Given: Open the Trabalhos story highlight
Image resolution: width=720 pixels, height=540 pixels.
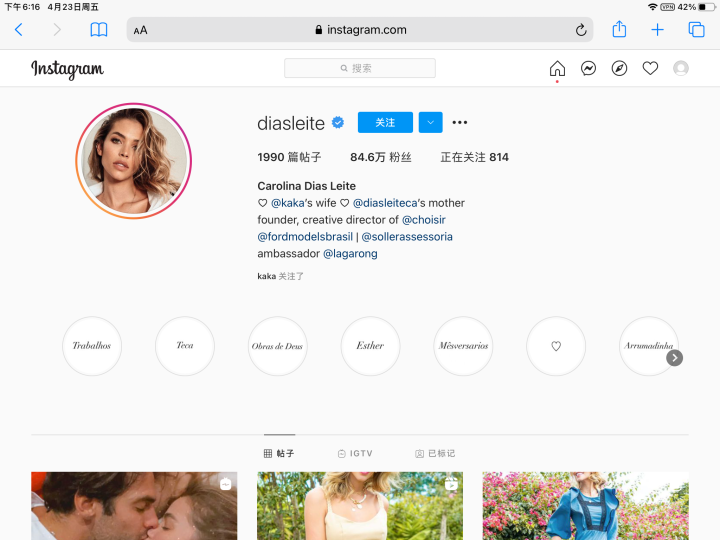Looking at the screenshot, I should (x=92, y=346).
